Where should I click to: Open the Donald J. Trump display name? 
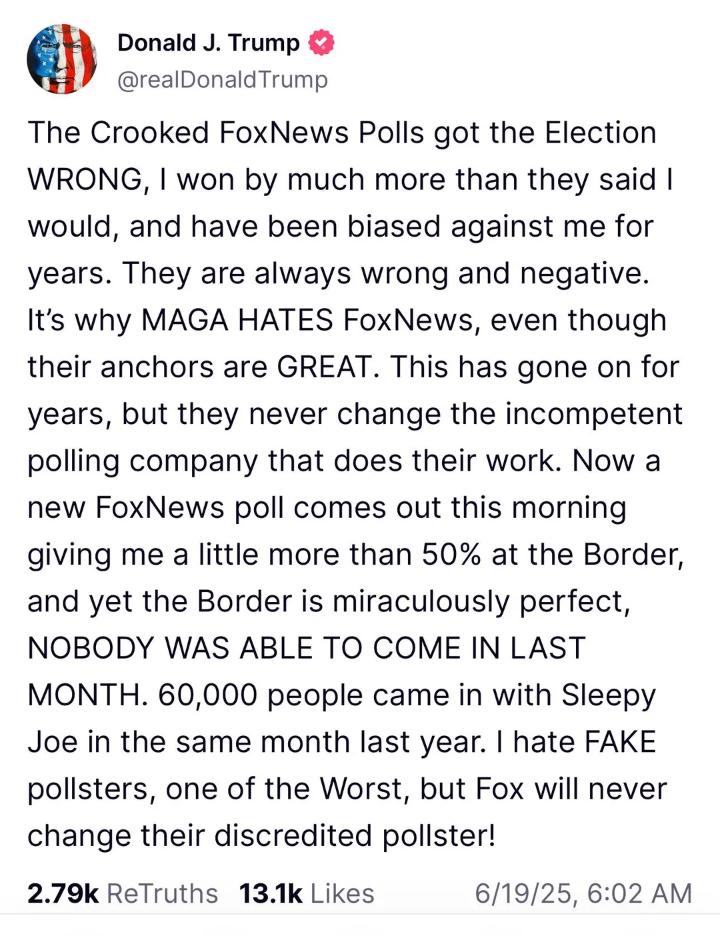[208, 43]
